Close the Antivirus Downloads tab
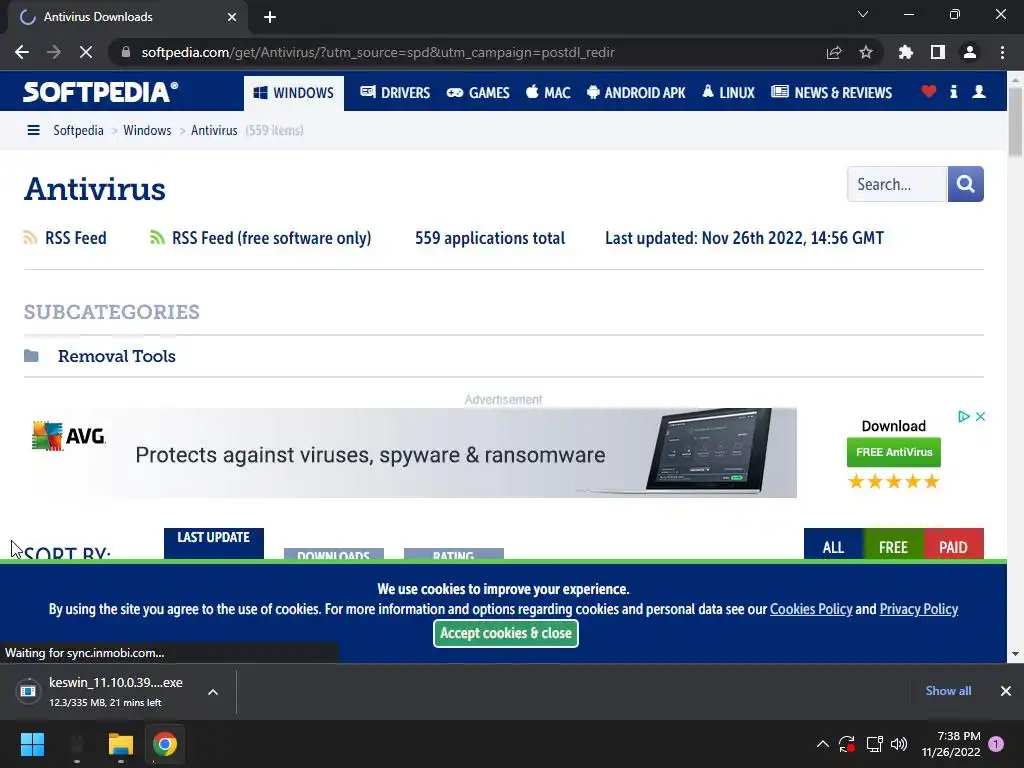The width and height of the screenshot is (1024, 768). 232,17
